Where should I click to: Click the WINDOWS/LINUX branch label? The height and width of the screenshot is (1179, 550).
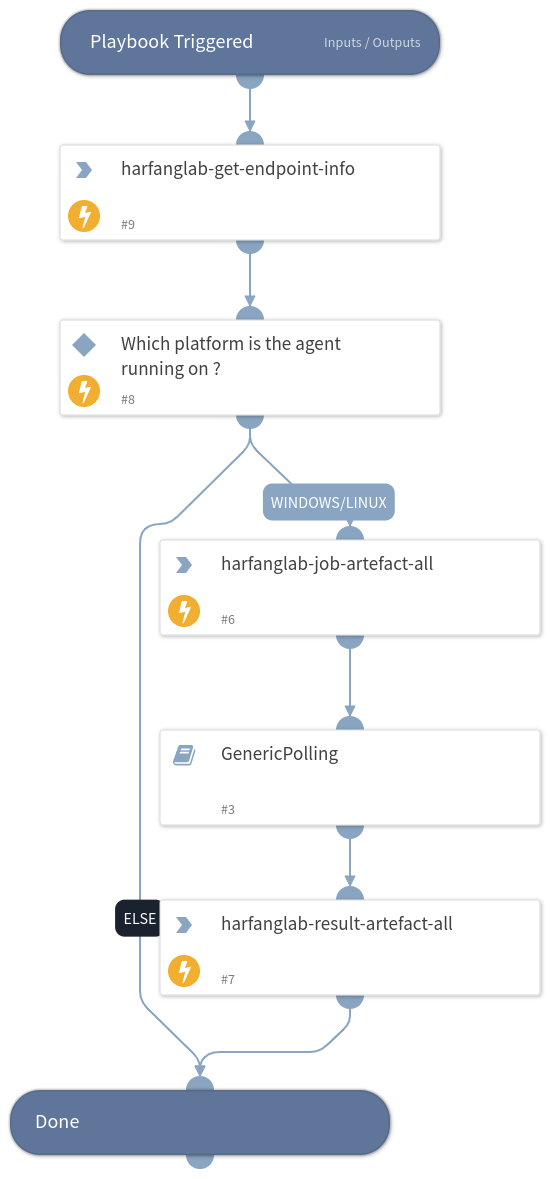click(329, 502)
